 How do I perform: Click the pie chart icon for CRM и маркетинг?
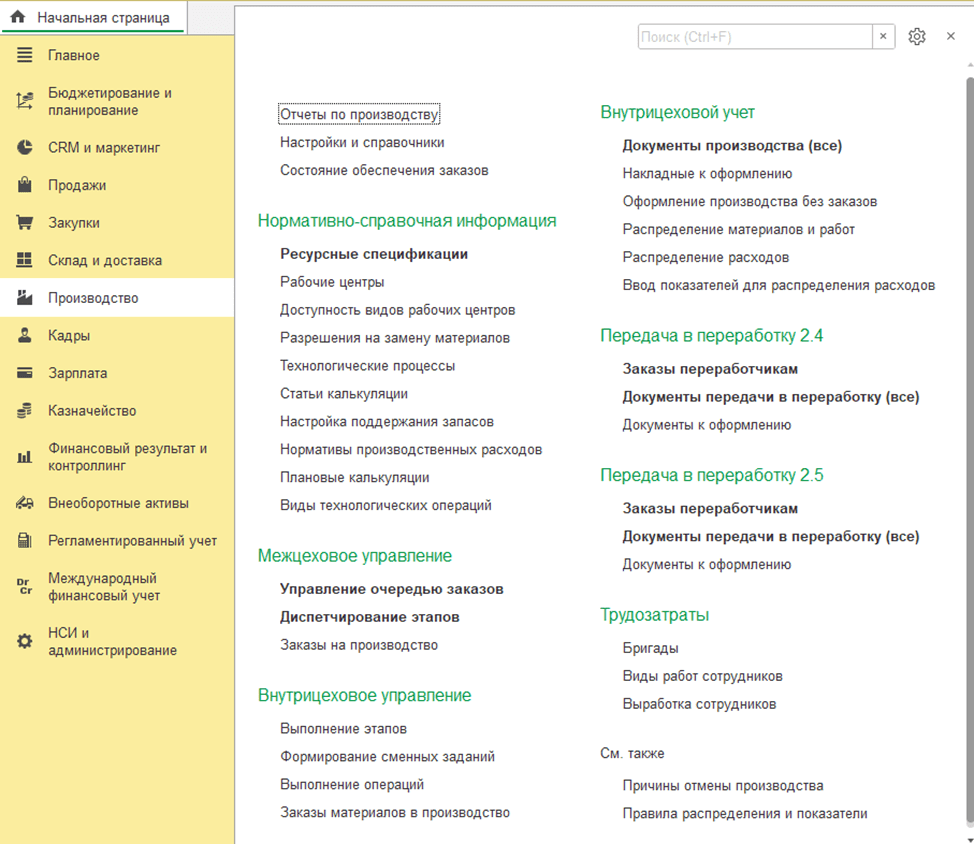[x=25, y=148]
